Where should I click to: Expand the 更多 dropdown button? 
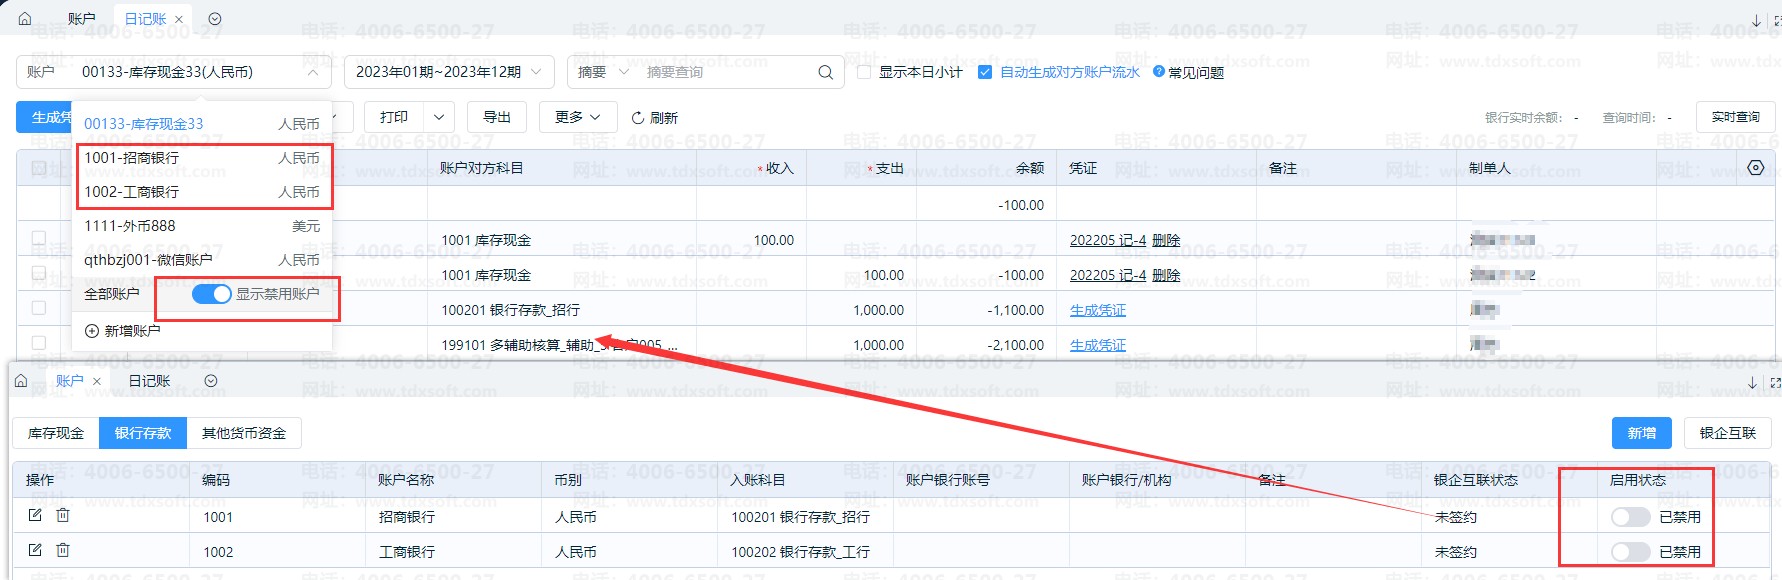[577, 118]
